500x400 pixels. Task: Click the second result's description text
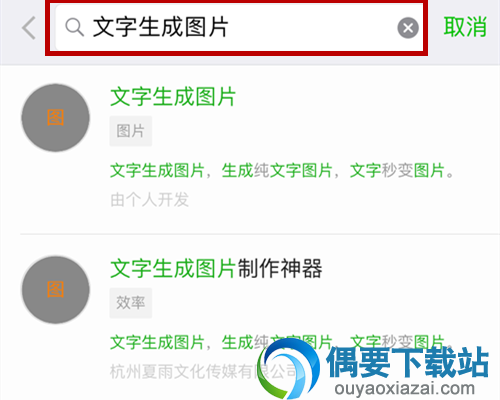282,342
